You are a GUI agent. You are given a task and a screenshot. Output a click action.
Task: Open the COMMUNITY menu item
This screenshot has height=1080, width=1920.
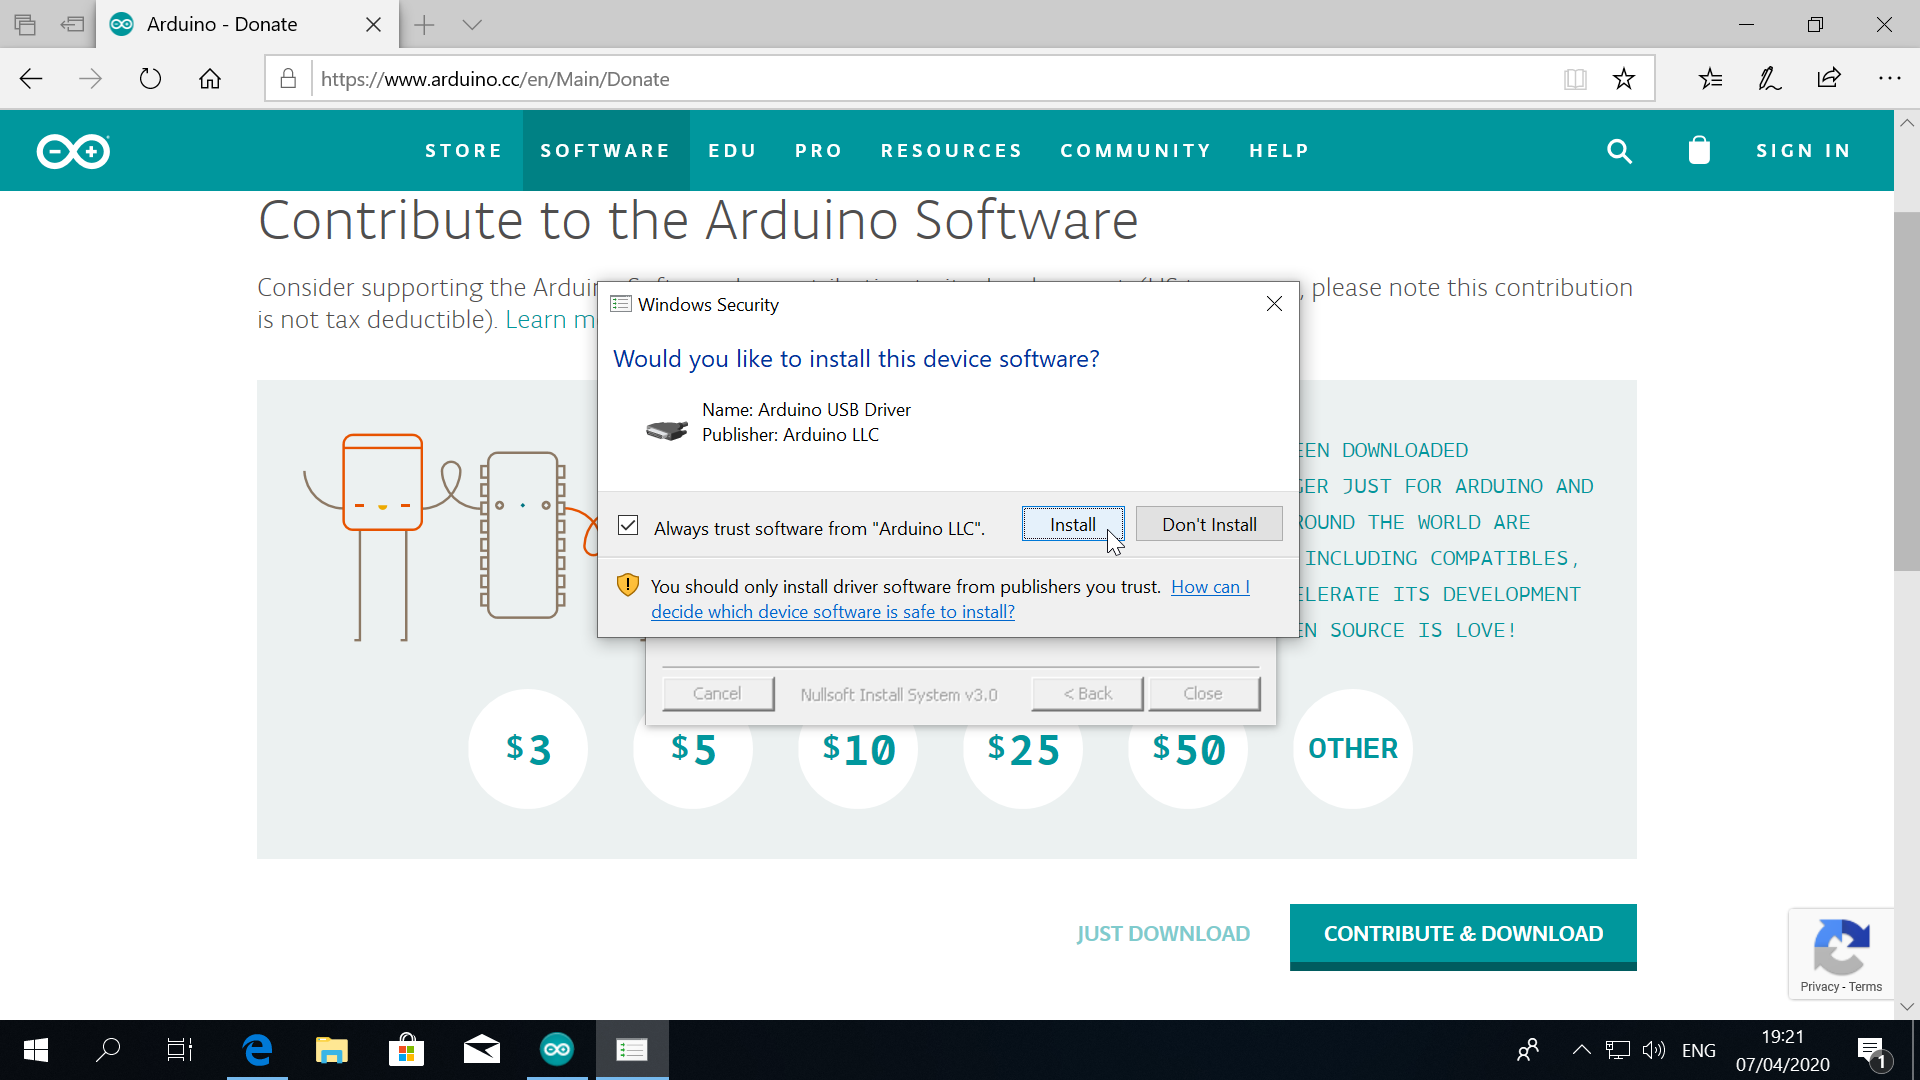(x=1136, y=151)
